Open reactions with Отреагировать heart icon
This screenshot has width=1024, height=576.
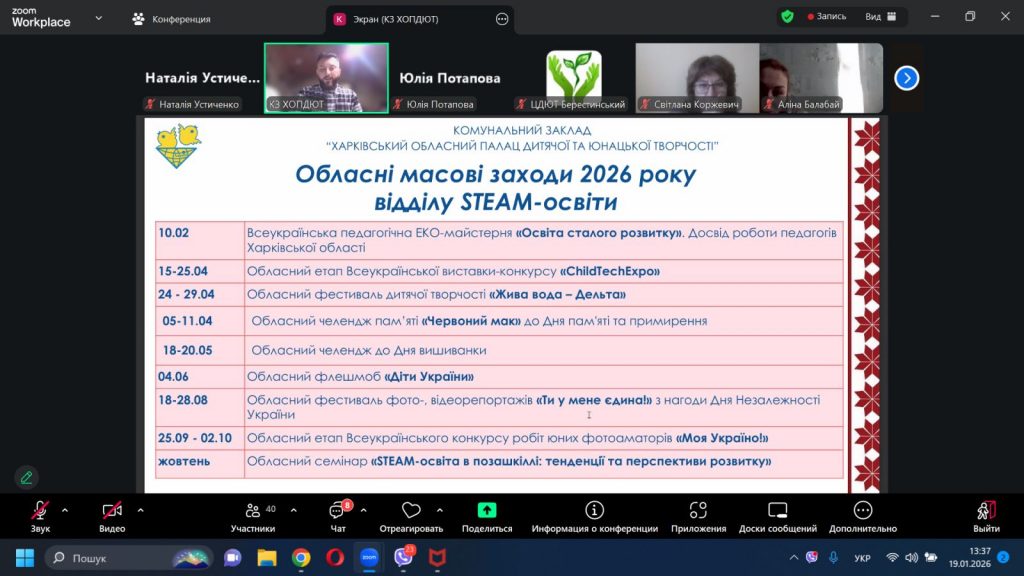411,516
